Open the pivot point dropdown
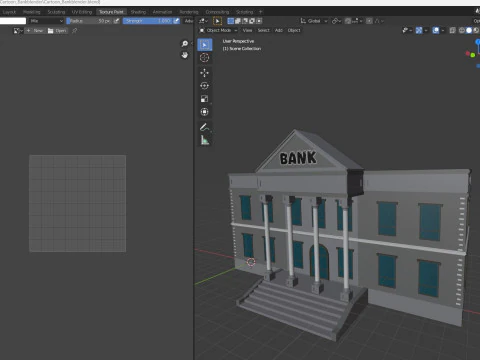Image resolution: width=480 pixels, height=360 pixels. coord(337,21)
